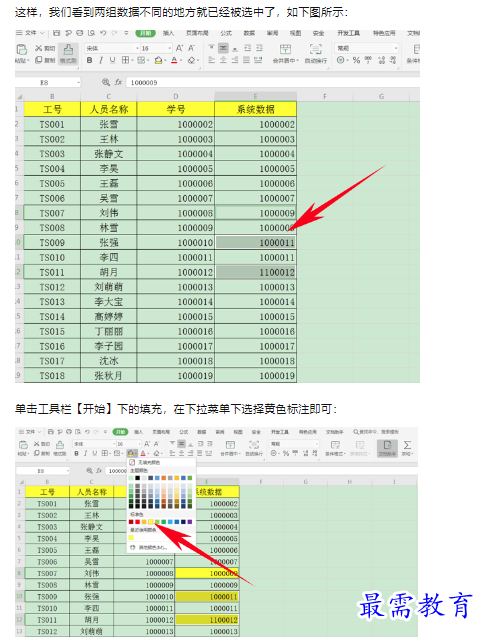Screen dimensions: 481x637
Task: Toggle Bold in the first spreadsheet ribbon
Action: tap(89, 60)
